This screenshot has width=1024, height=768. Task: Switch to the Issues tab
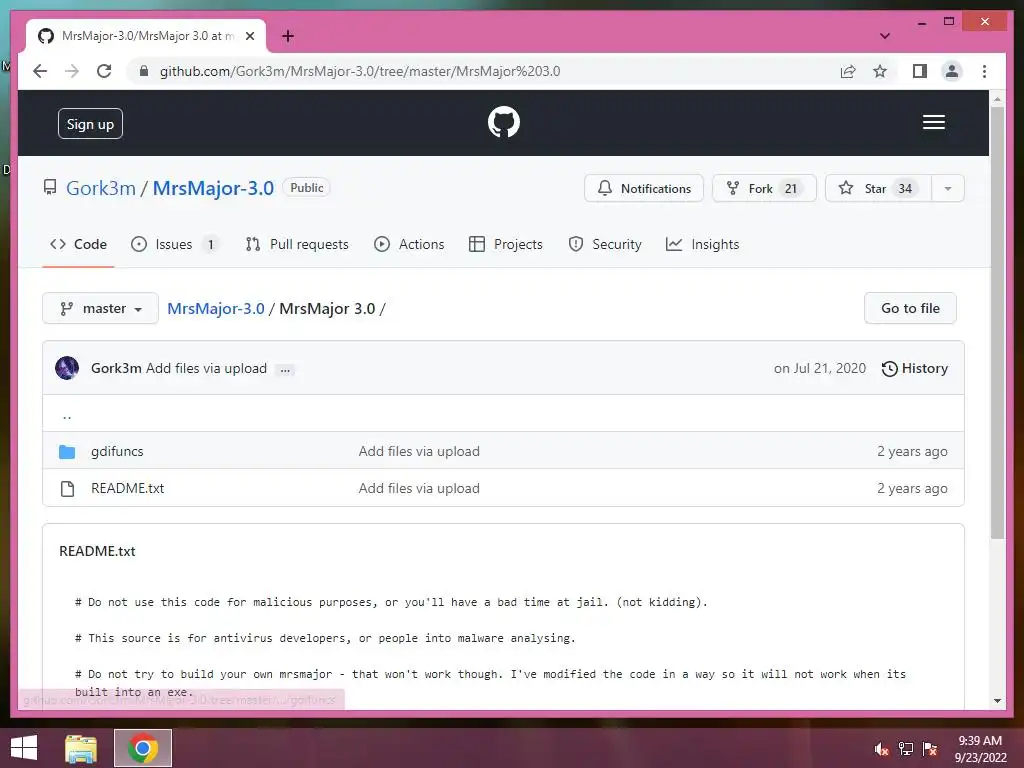pyautogui.click(x=174, y=244)
